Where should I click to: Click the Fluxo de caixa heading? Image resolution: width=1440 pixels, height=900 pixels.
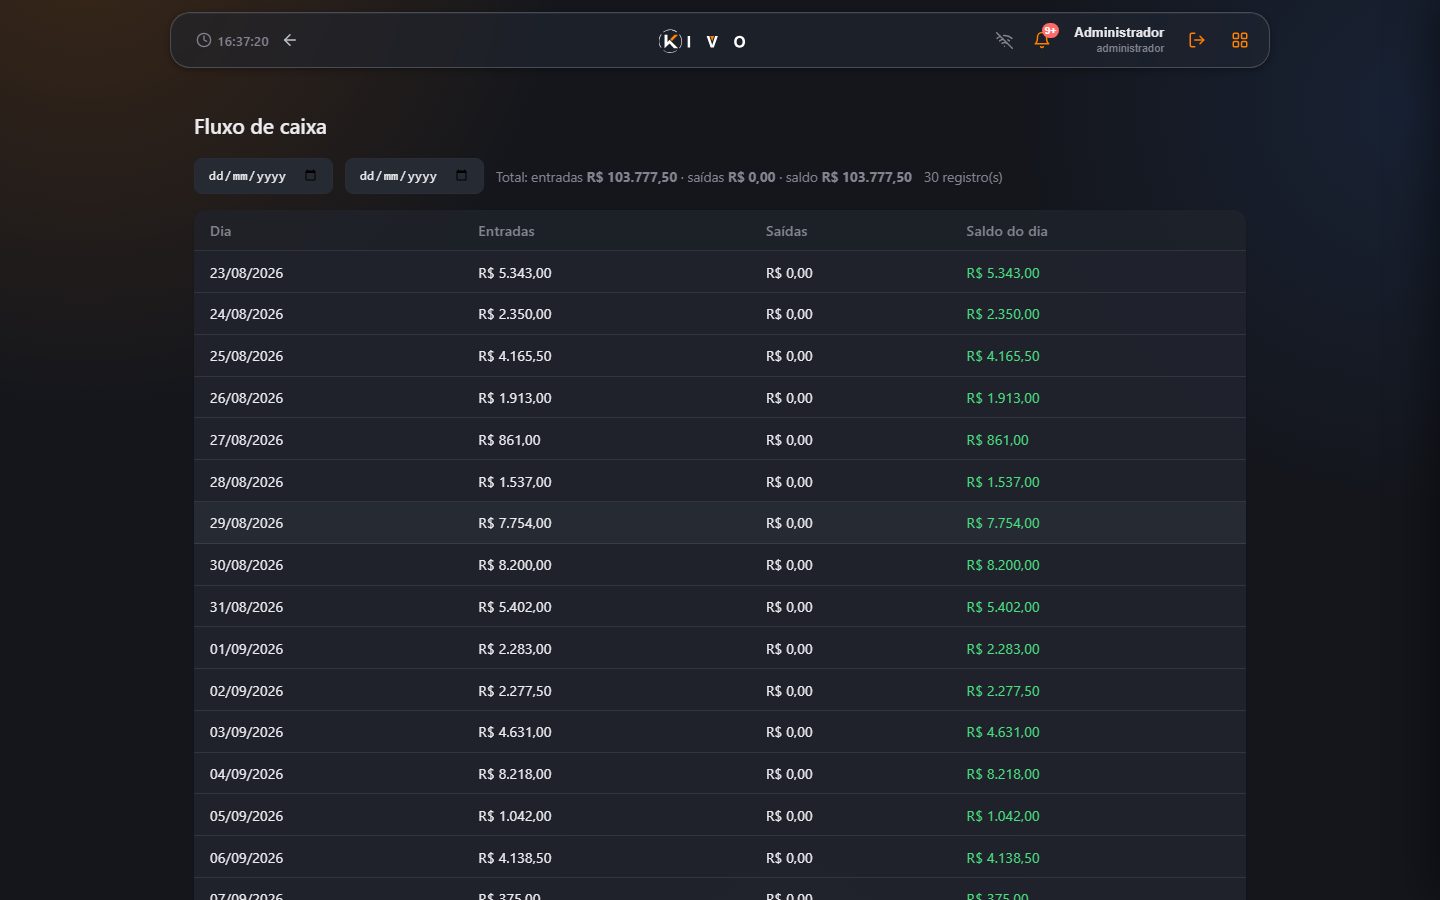tap(260, 127)
